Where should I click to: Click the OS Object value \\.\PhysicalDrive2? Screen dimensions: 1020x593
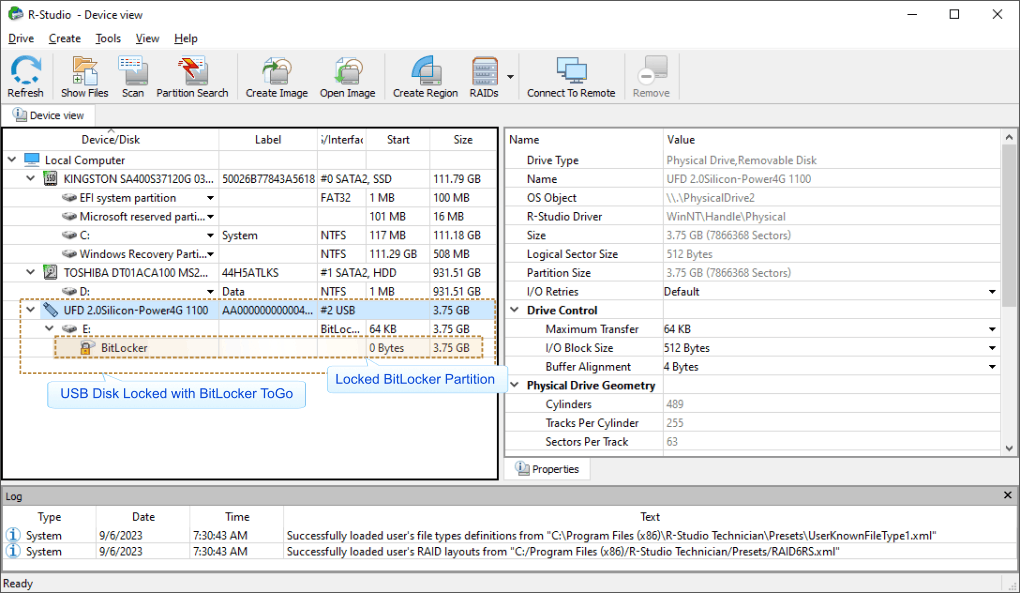(x=710, y=198)
